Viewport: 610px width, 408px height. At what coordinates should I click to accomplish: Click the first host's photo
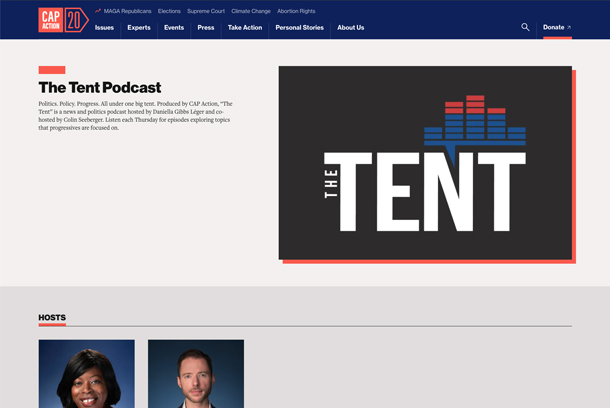pos(87,374)
